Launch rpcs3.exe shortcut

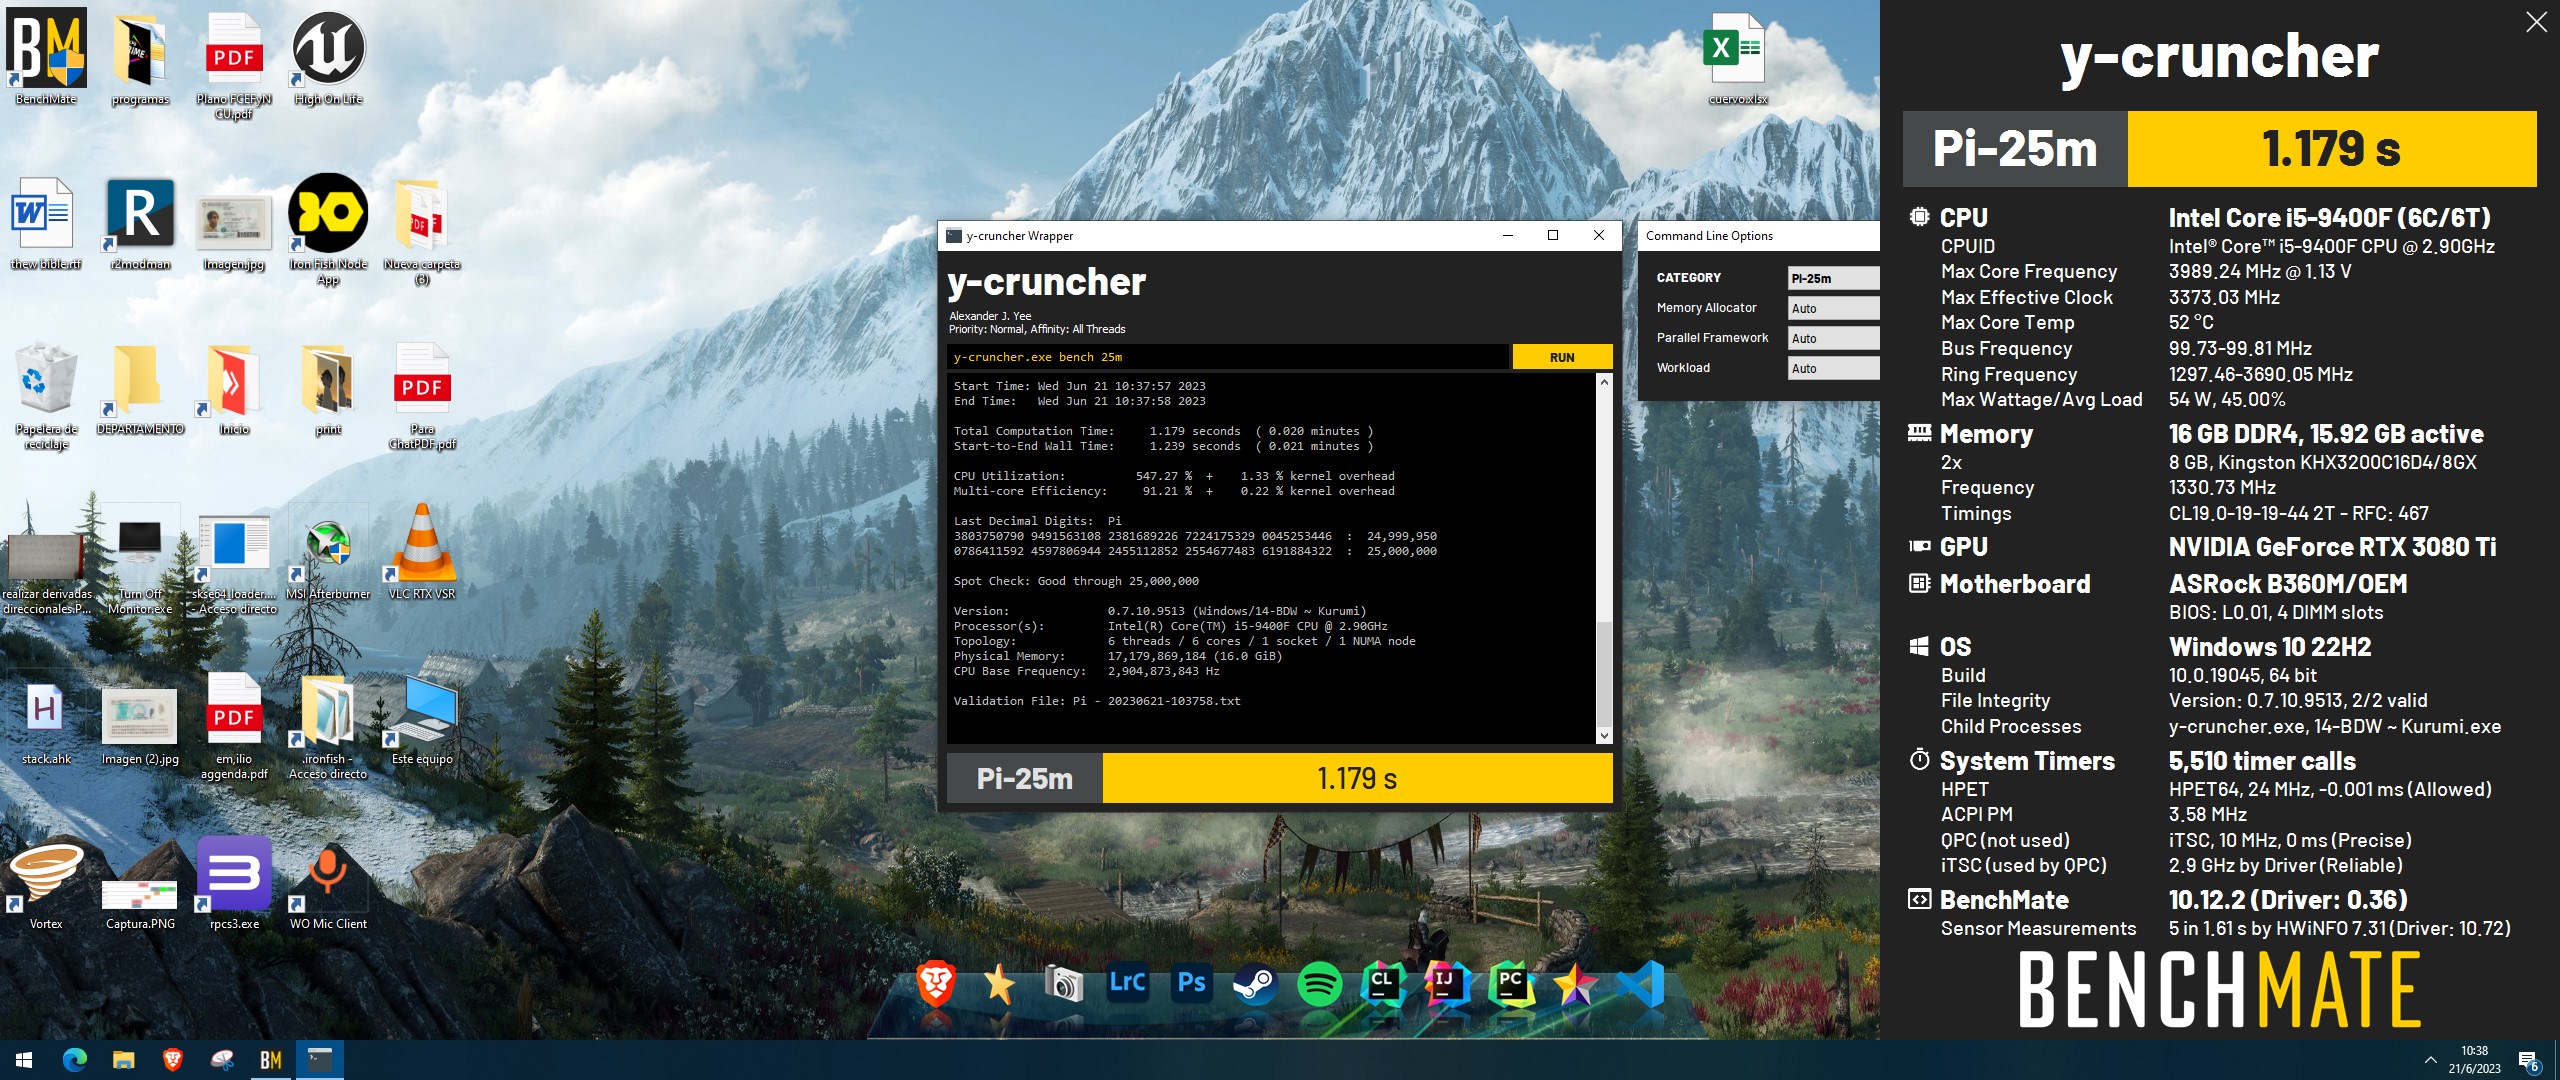click(x=234, y=883)
